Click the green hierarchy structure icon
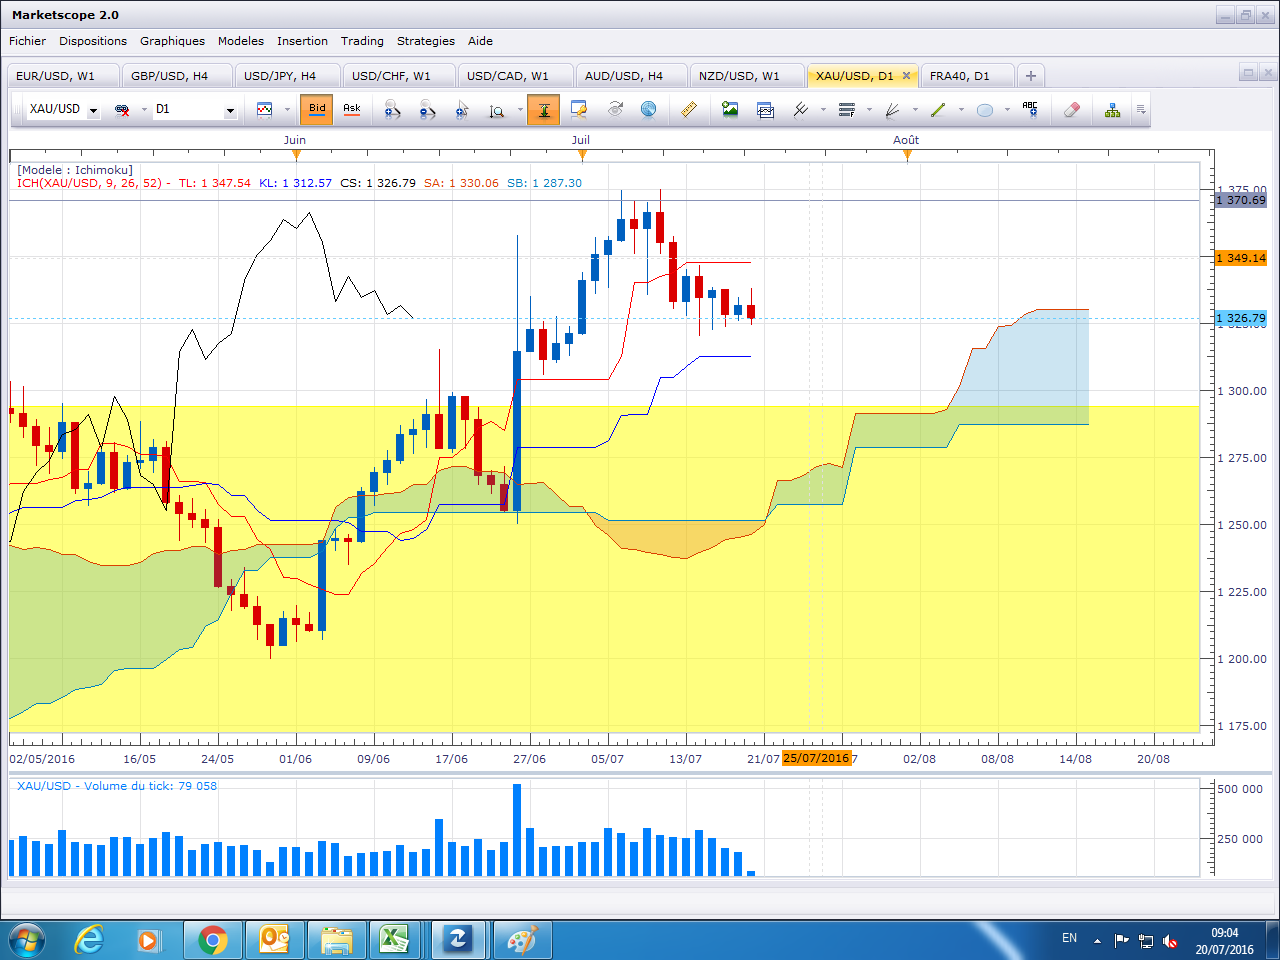The height and width of the screenshot is (960, 1280). pyautogui.click(x=1112, y=109)
